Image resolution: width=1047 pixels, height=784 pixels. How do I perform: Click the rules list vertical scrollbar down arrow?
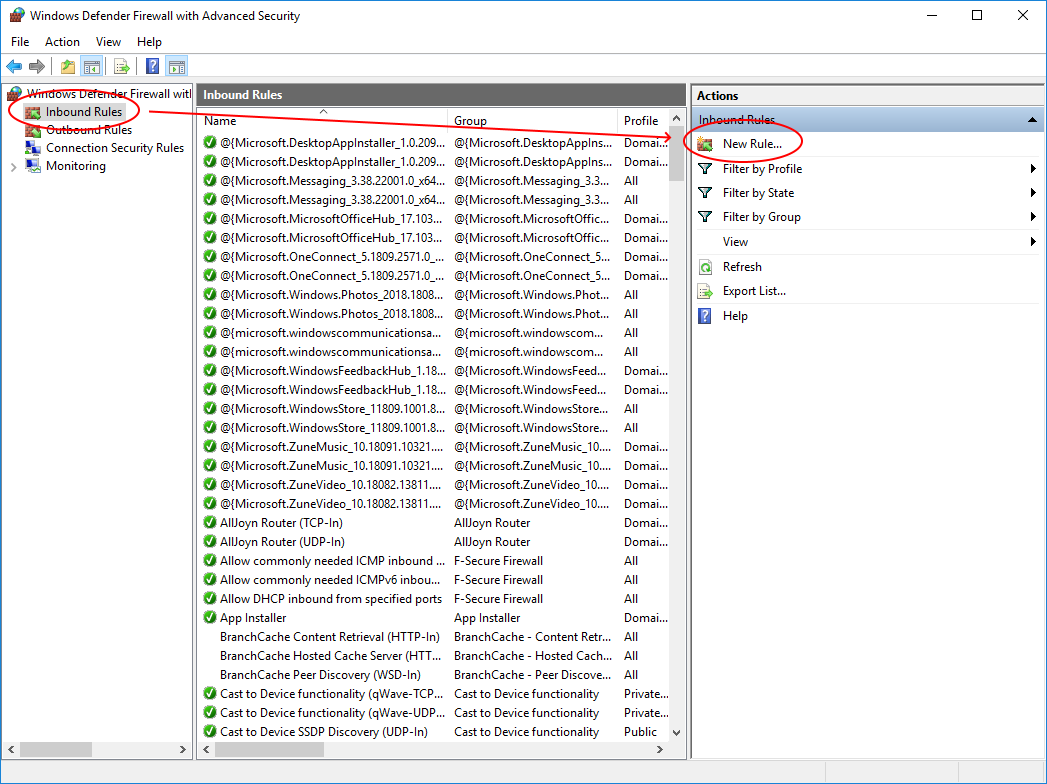pos(676,733)
